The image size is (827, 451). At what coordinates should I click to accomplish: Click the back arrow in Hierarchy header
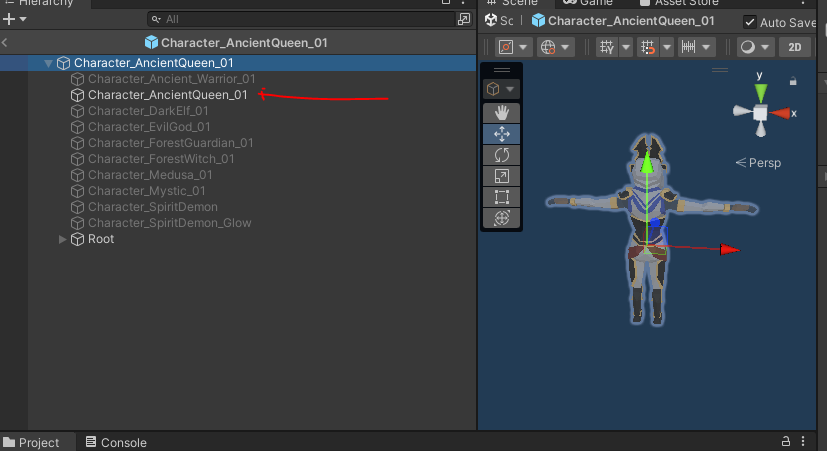[6, 43]
